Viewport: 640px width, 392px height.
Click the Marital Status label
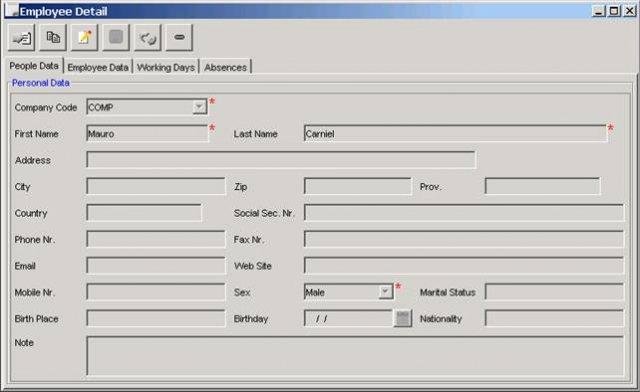[x=447, y=292]
